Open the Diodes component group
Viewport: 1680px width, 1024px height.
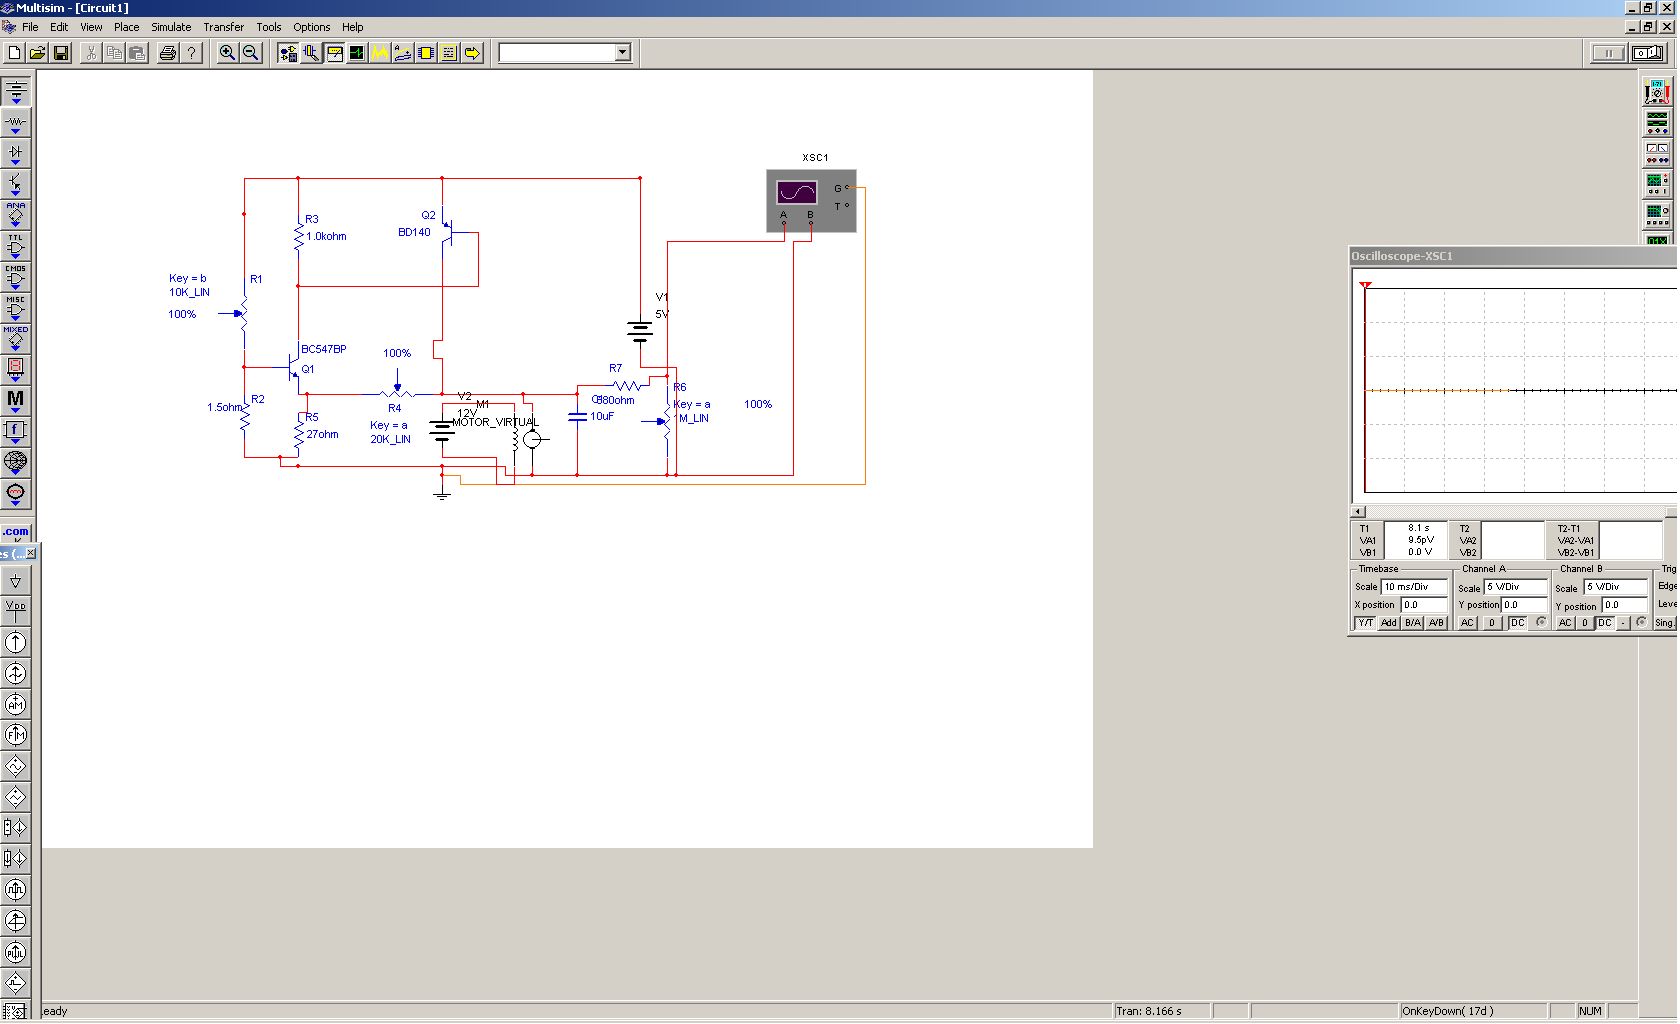pyautogui.click(x=15, y=153)
